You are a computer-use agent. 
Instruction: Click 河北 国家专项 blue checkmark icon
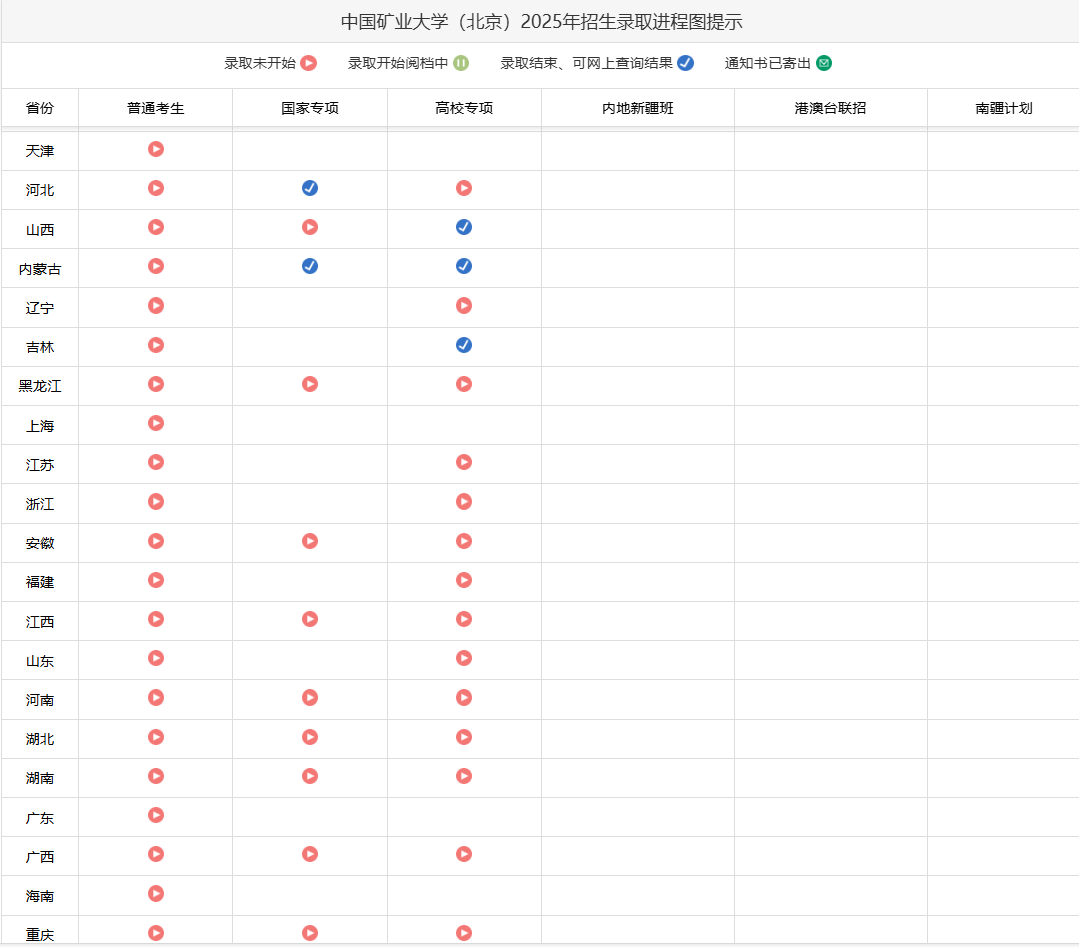pos(310,188)
